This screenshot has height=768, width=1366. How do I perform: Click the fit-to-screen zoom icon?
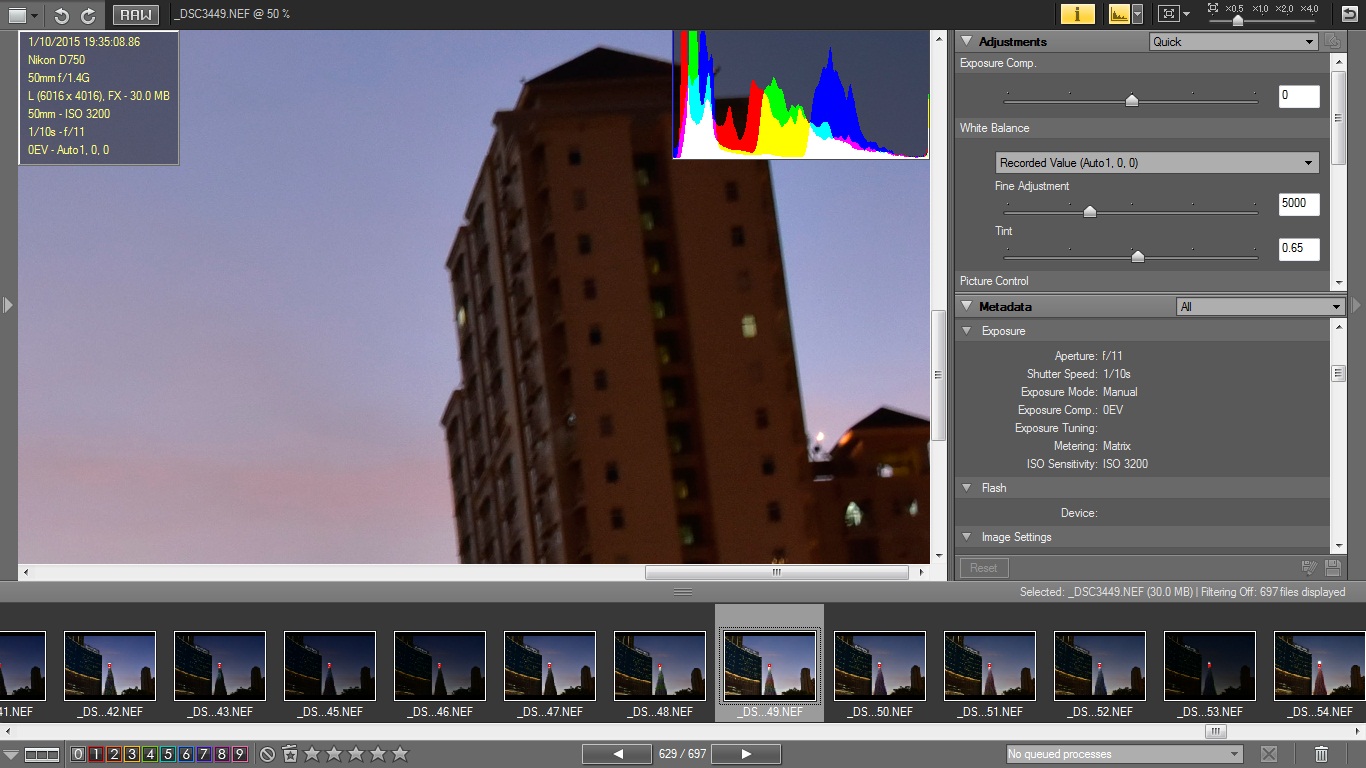pyautogui.click(x=1167, y=14)
